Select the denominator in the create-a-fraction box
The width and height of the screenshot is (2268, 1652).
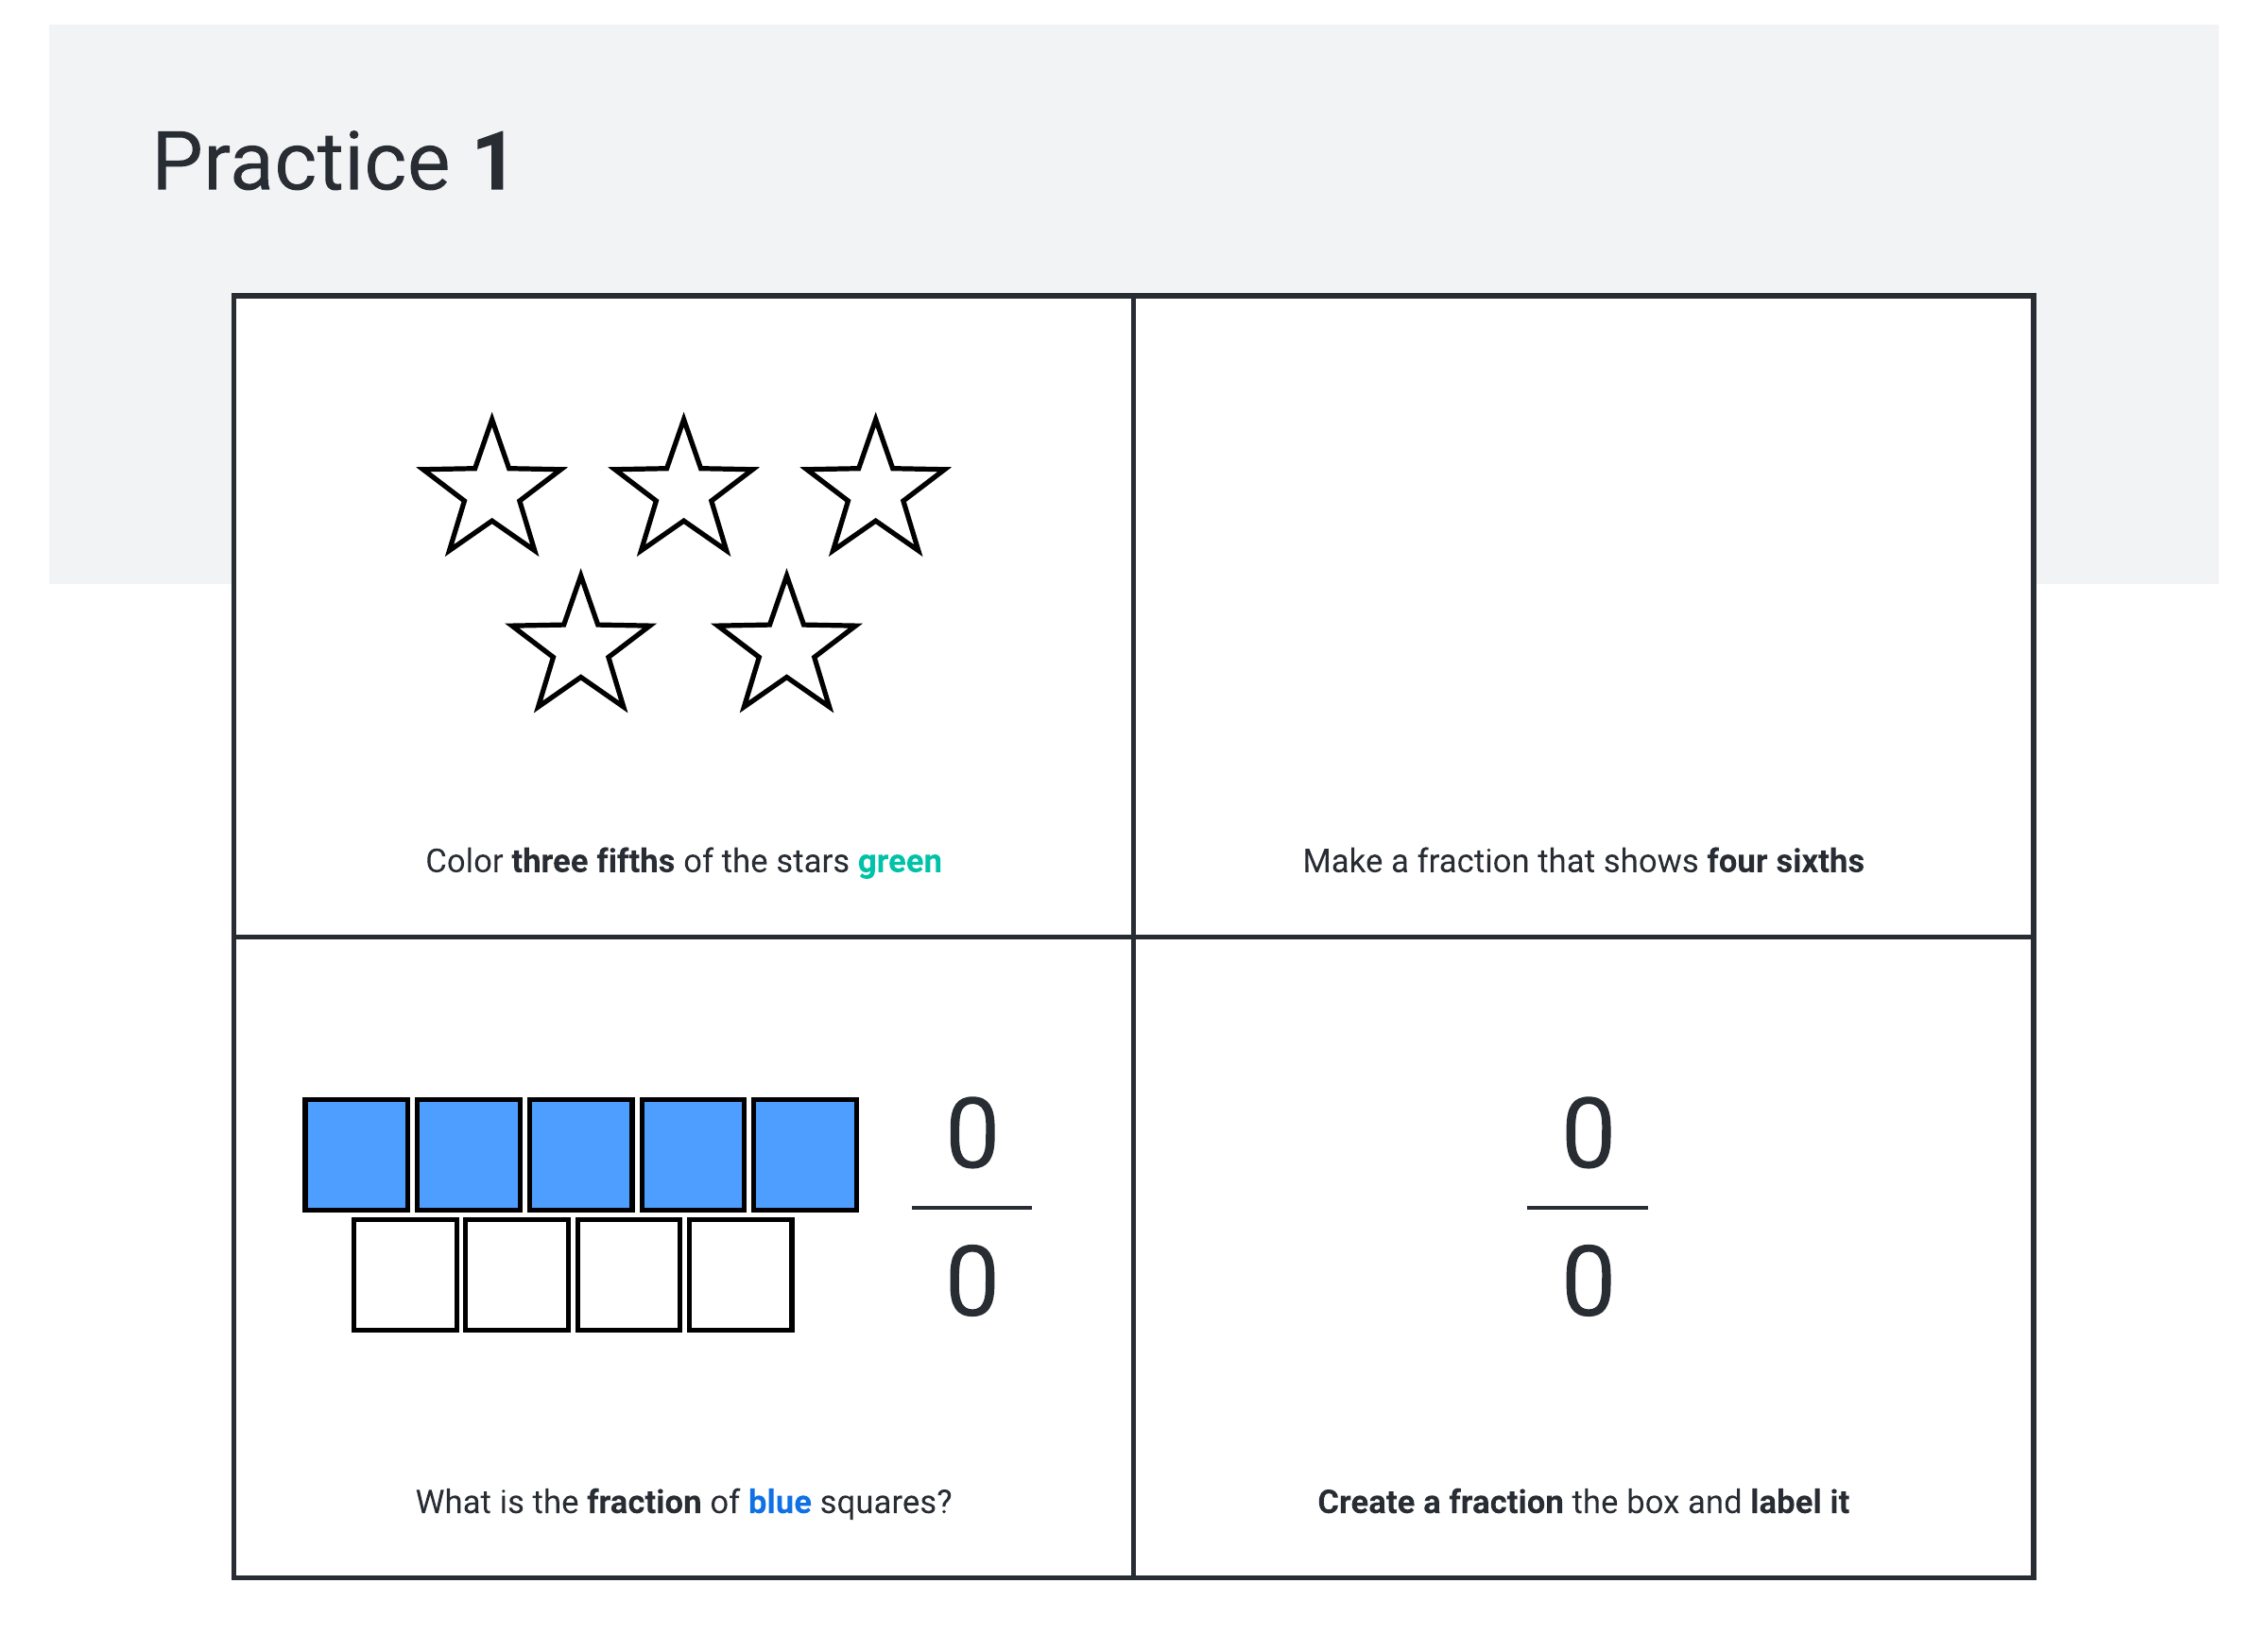1588,1282
